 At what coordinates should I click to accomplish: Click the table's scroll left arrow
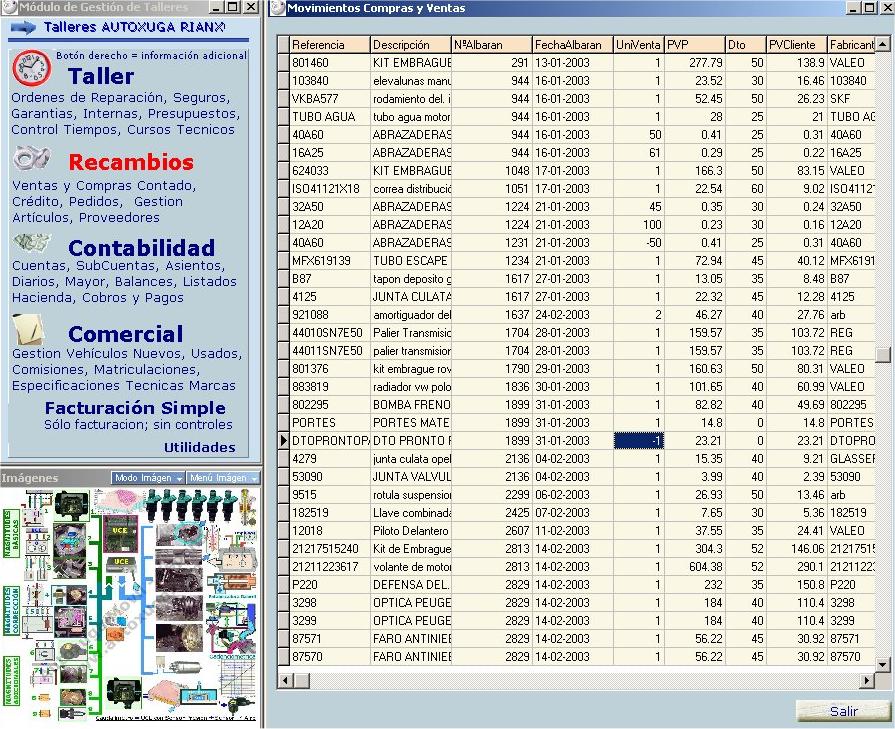coord(285,680)
